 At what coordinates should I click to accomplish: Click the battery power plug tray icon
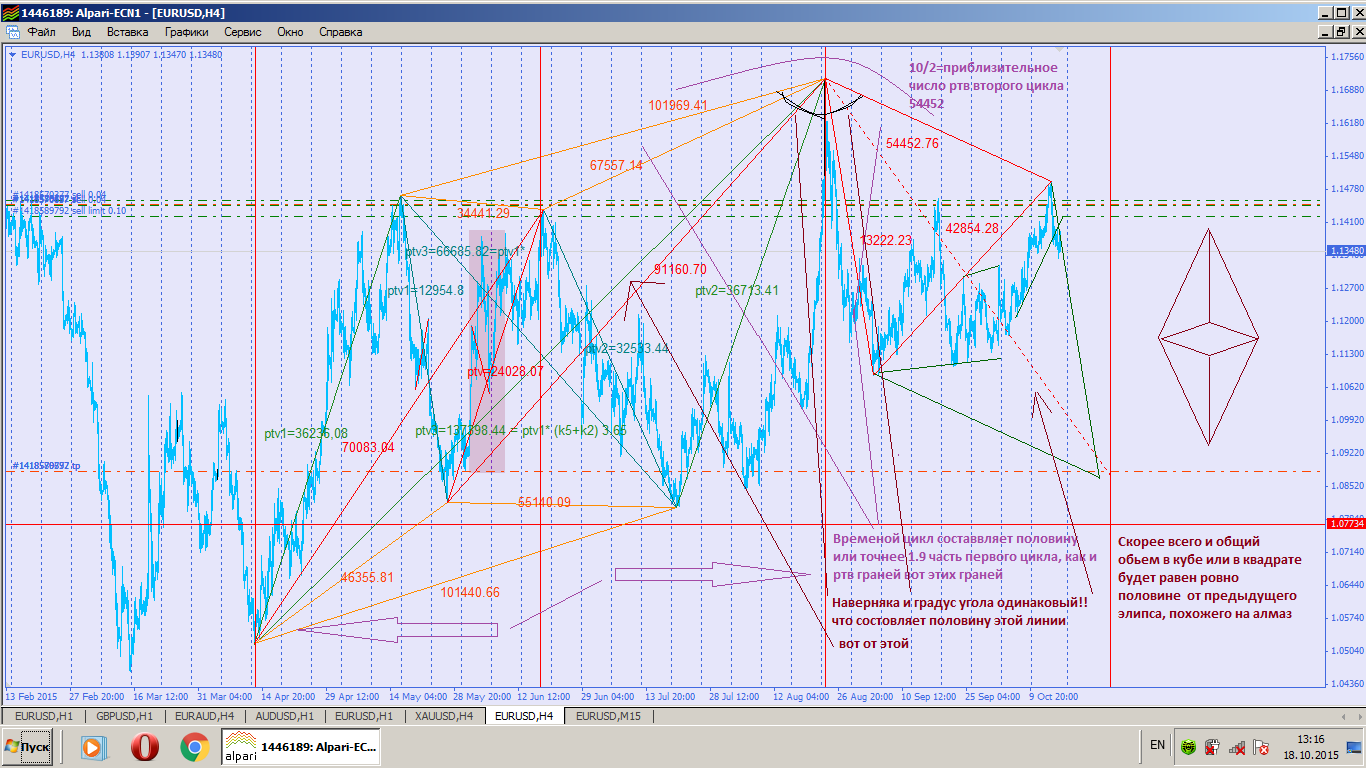coord(1211,747)
